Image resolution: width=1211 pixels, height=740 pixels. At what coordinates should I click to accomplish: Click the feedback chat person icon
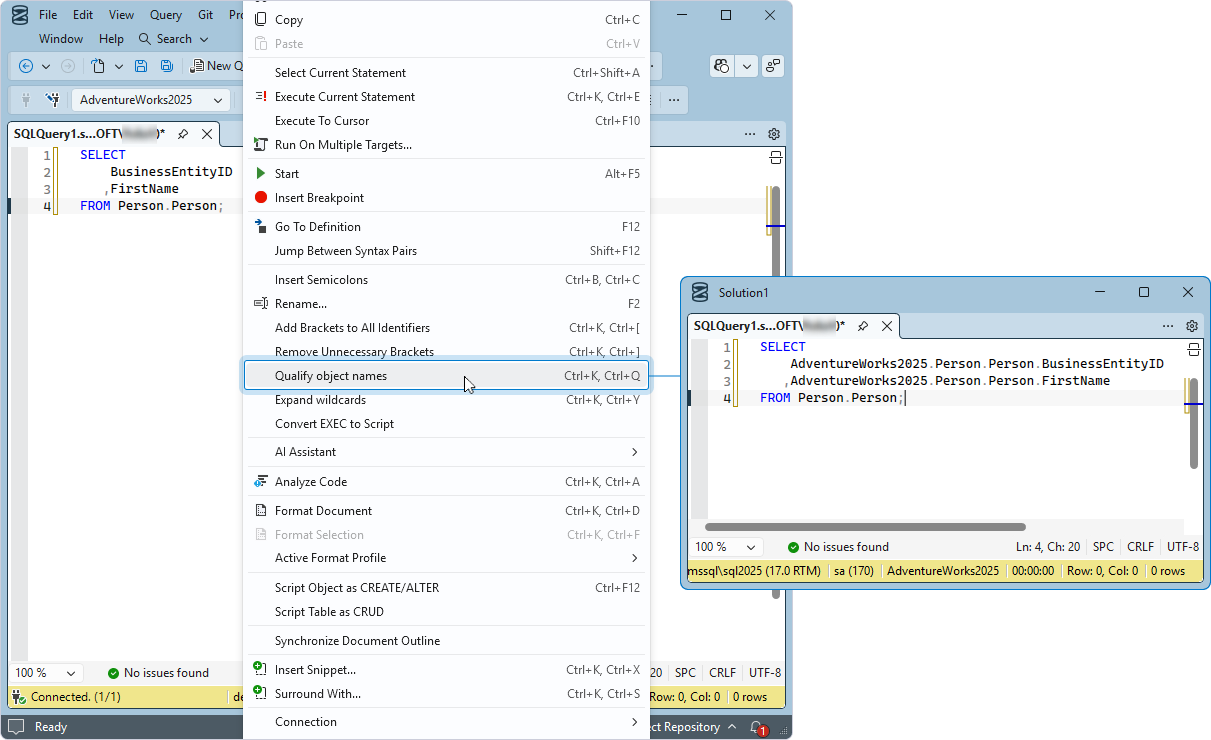pyautogui.click(x=773, y=66)
